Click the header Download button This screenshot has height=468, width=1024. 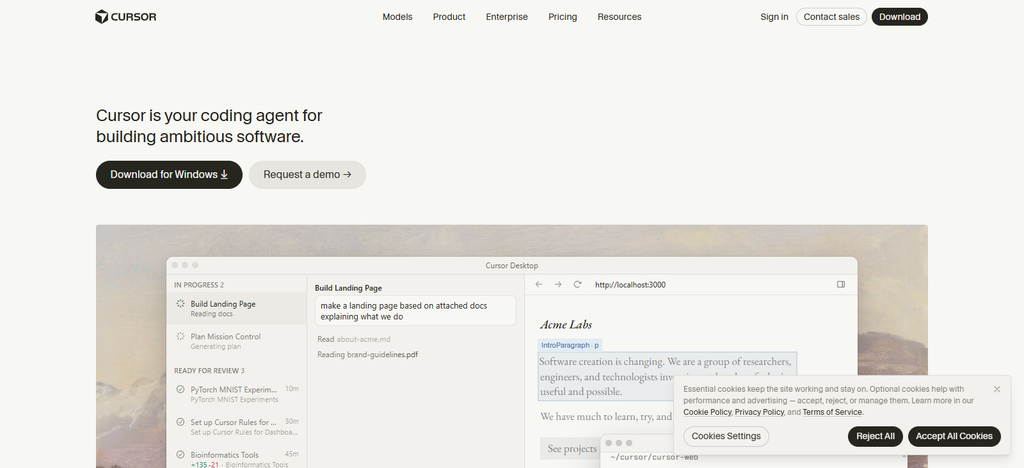pos(899,17)
